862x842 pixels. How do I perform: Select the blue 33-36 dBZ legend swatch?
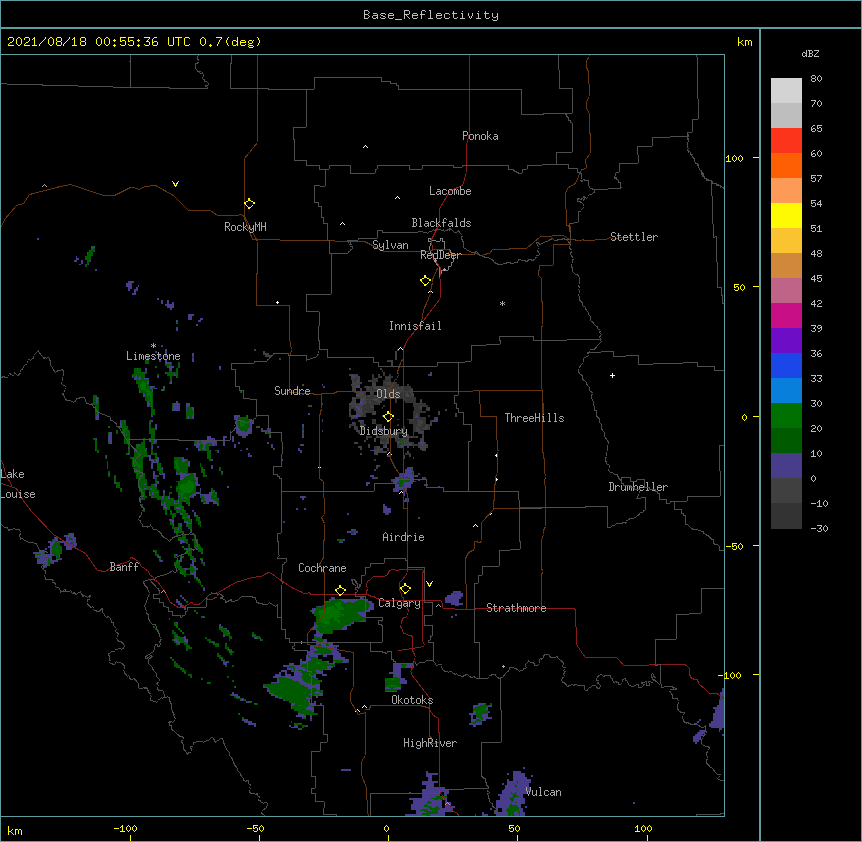coord(786,366)
